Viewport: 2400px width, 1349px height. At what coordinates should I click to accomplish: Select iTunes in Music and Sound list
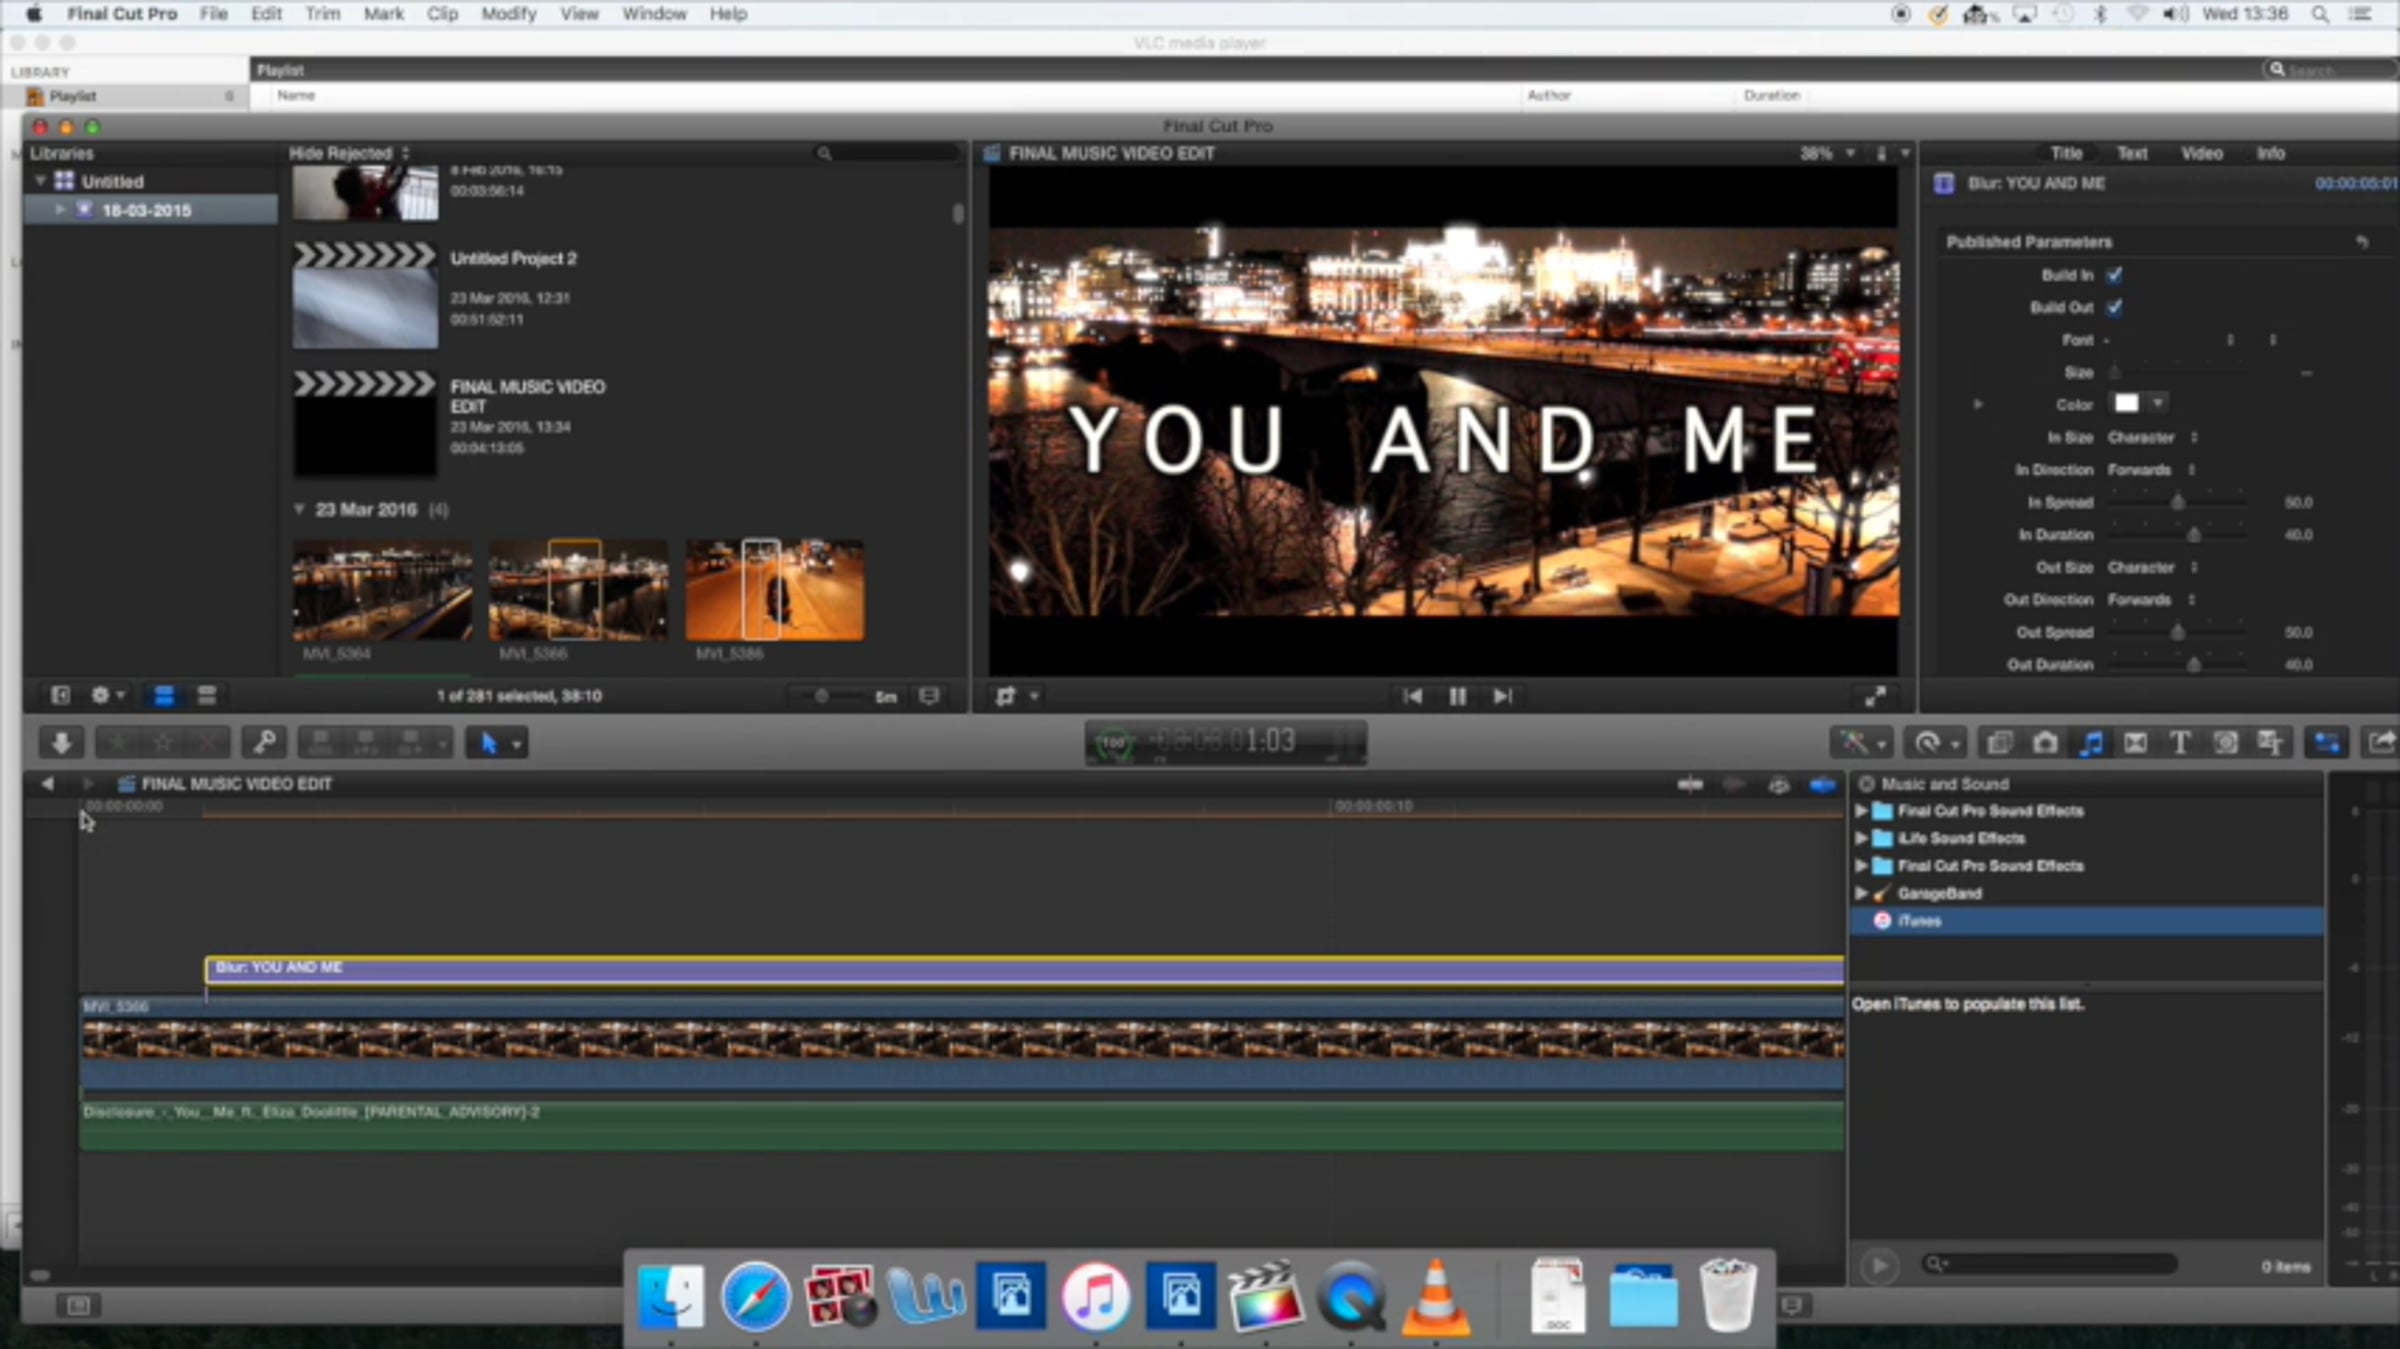(x=2086, y=921)
